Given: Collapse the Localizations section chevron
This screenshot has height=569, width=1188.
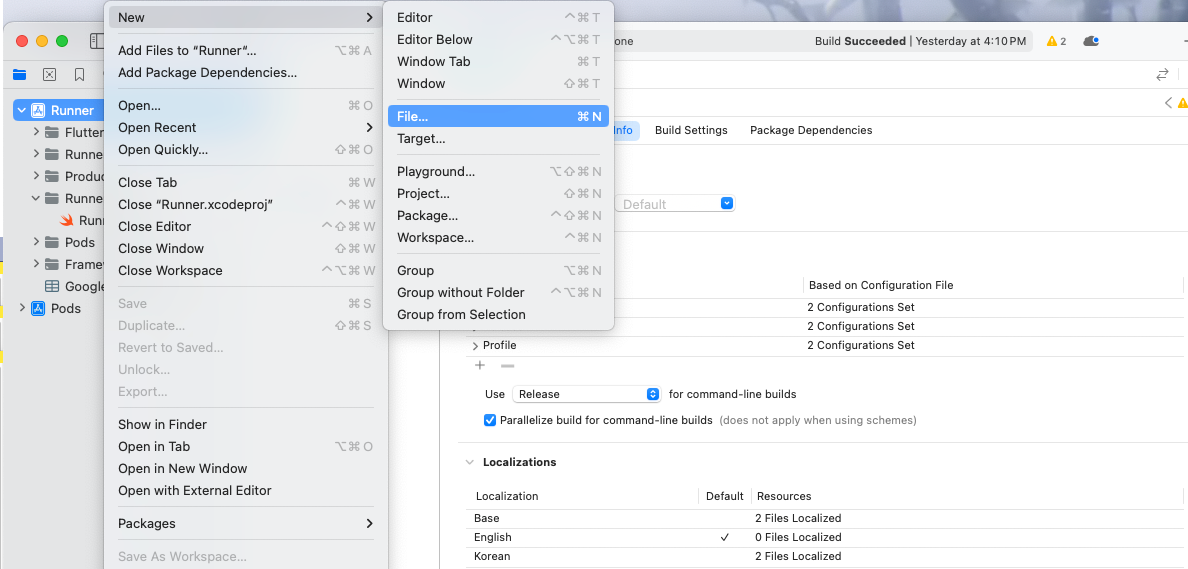Looking at the screenshot, I should pyautogui.click(x=471, y=462).
